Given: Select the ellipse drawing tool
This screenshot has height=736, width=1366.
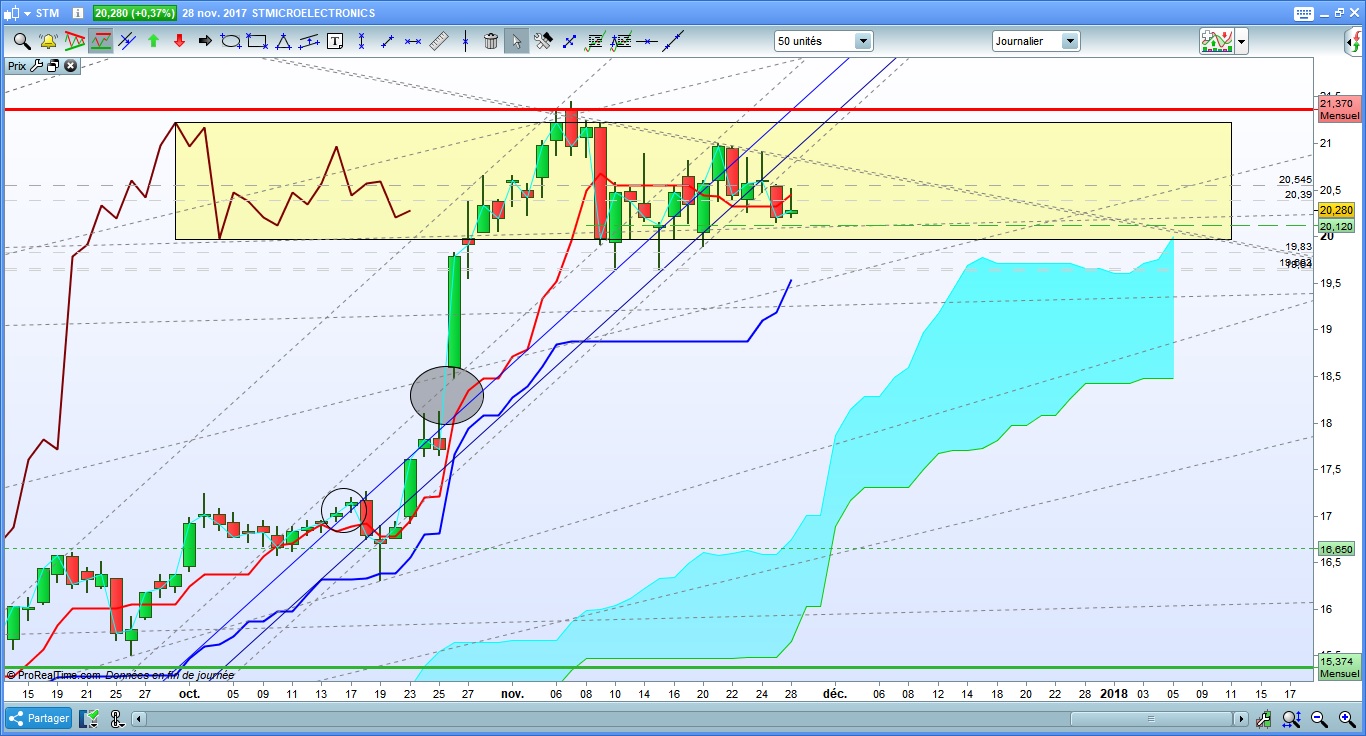Looking at the screenshot, I should [x=231, y=41].
